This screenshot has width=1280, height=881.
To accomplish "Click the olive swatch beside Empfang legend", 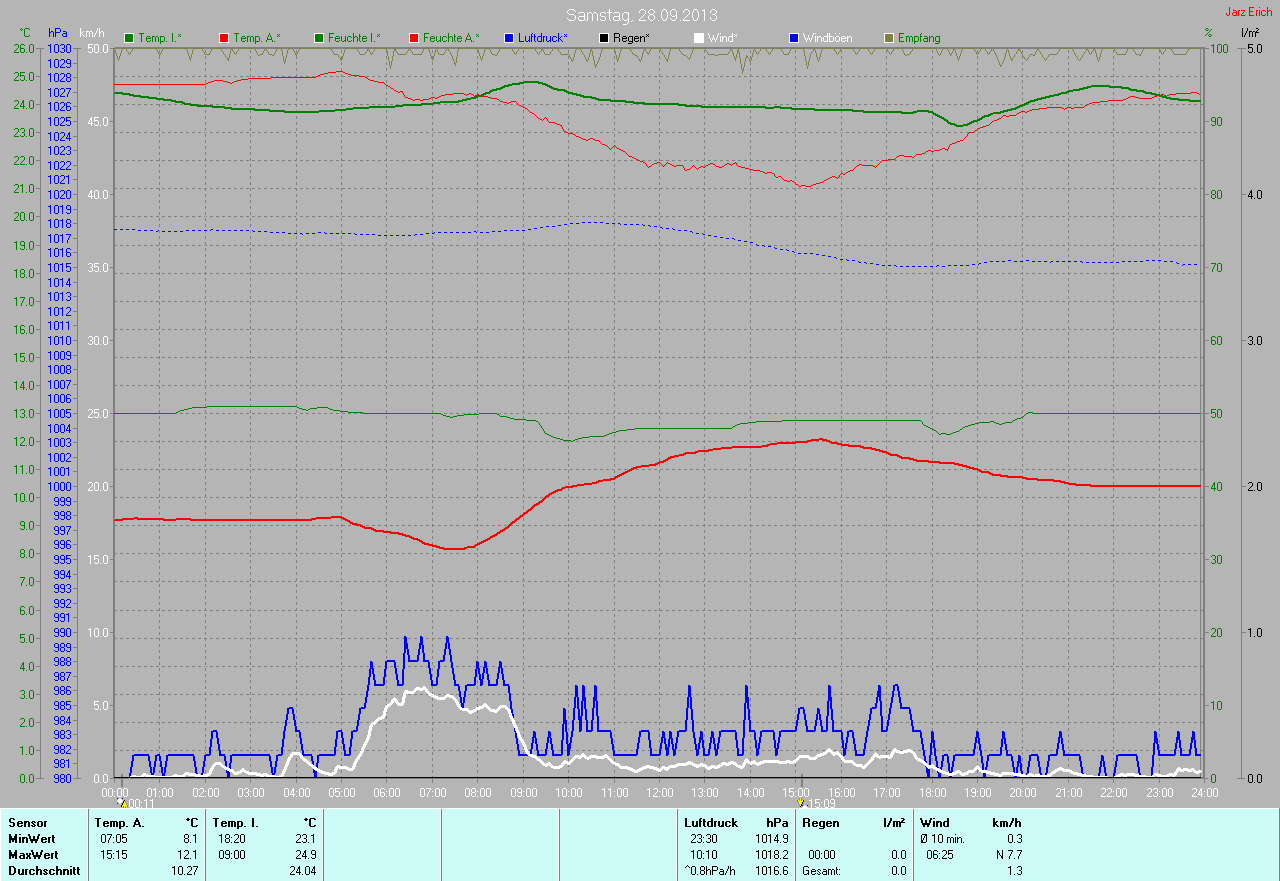I will pos(889,38).
